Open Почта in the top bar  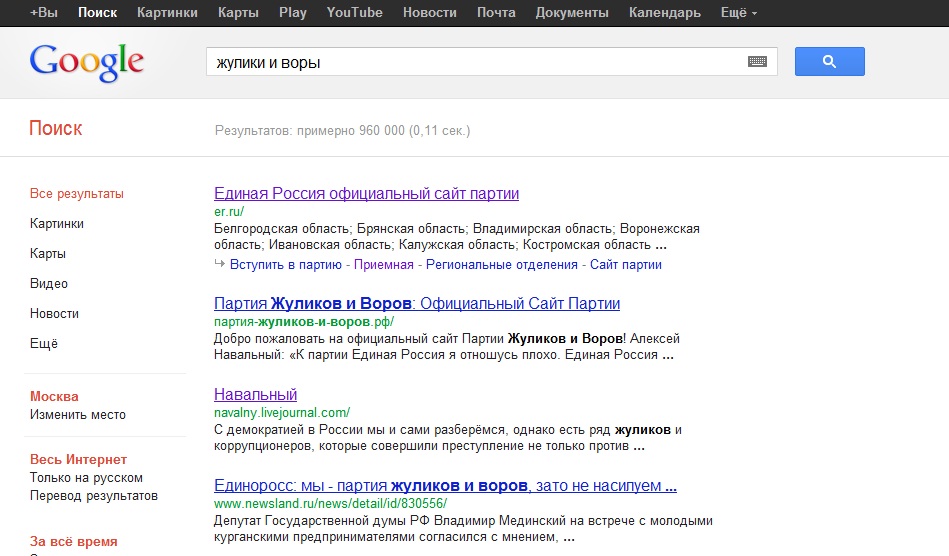coord(496,13)
